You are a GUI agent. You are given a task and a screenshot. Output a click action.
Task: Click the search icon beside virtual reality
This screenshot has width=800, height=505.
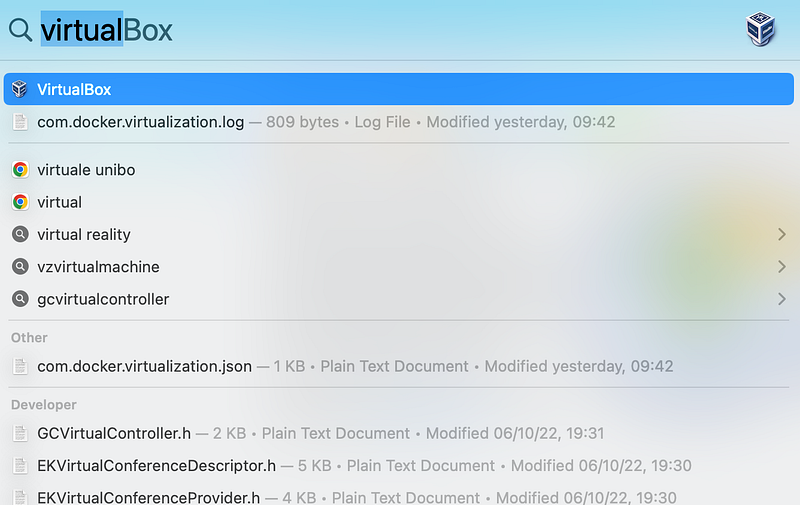[20, 234]
